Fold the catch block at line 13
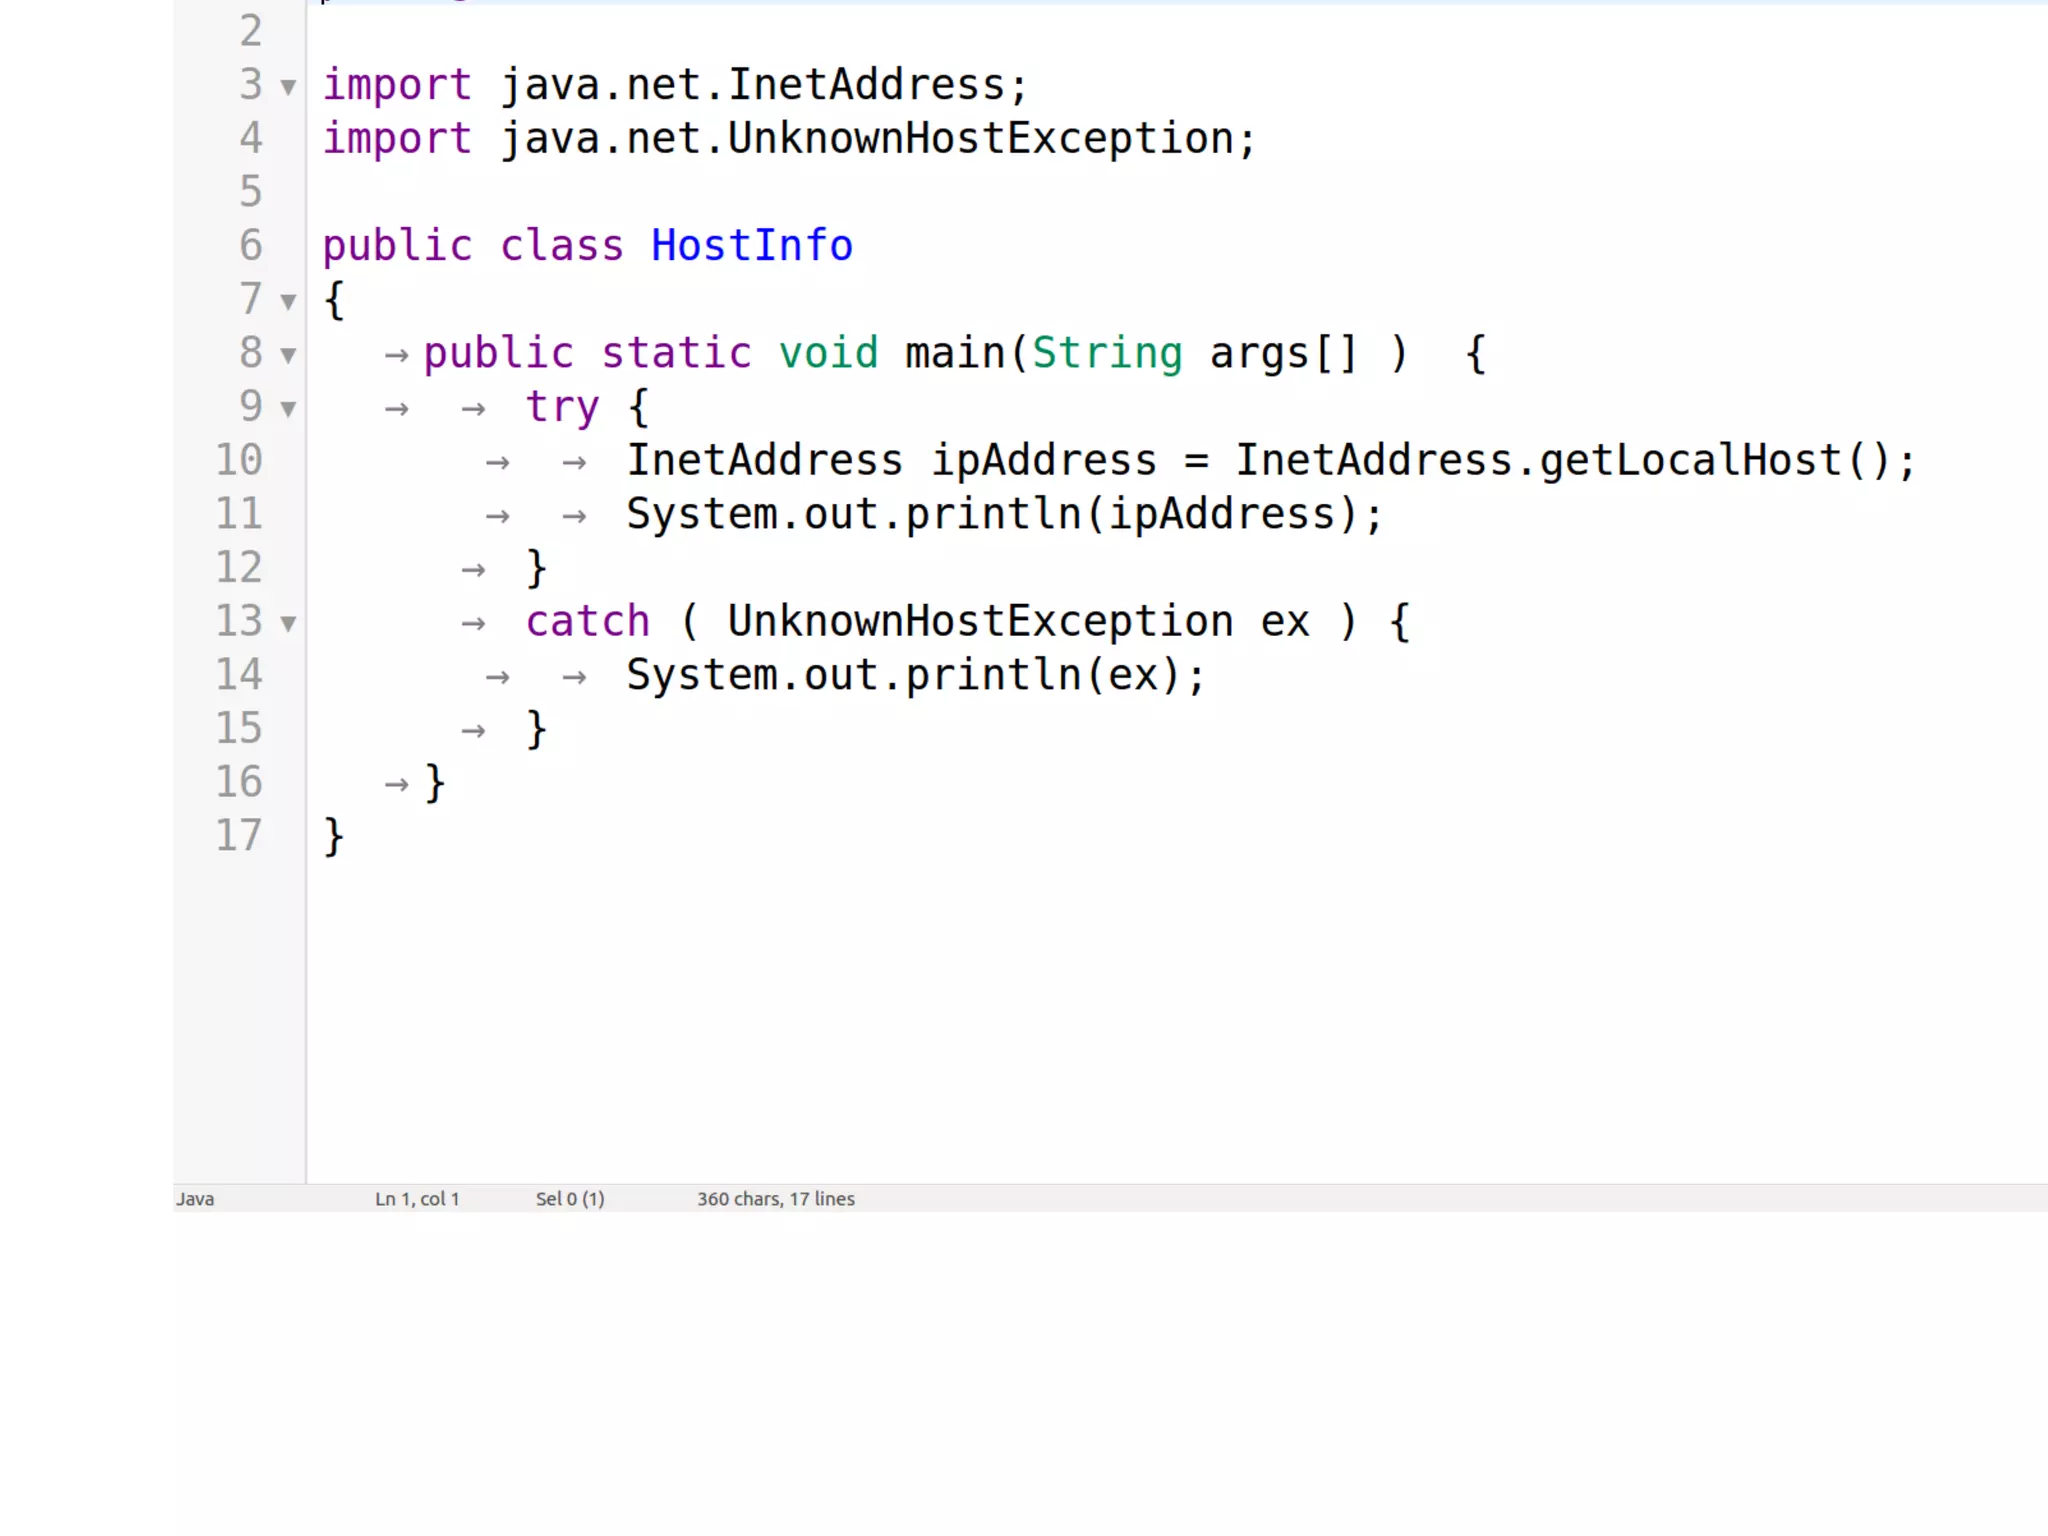Image resolution: width=2048 pixels, height=1536 pixels. pos(288,624)
